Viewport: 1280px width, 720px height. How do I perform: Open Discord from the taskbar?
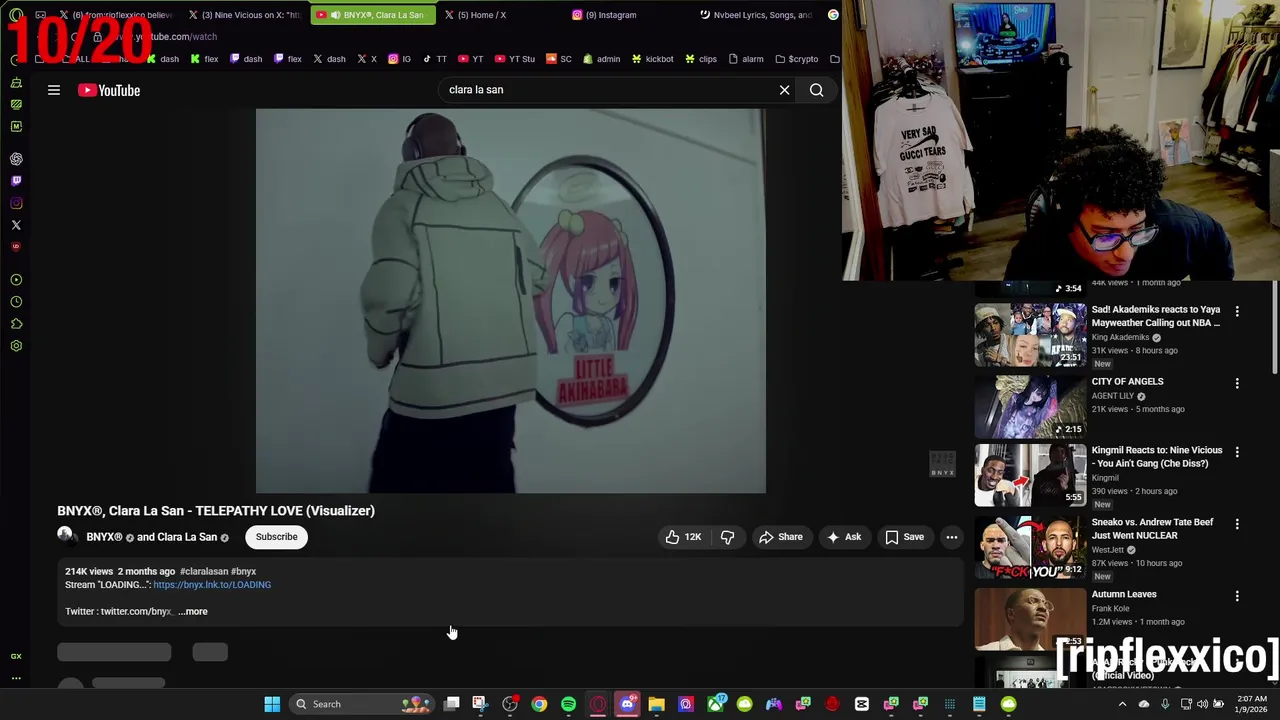tap(627, 704)
